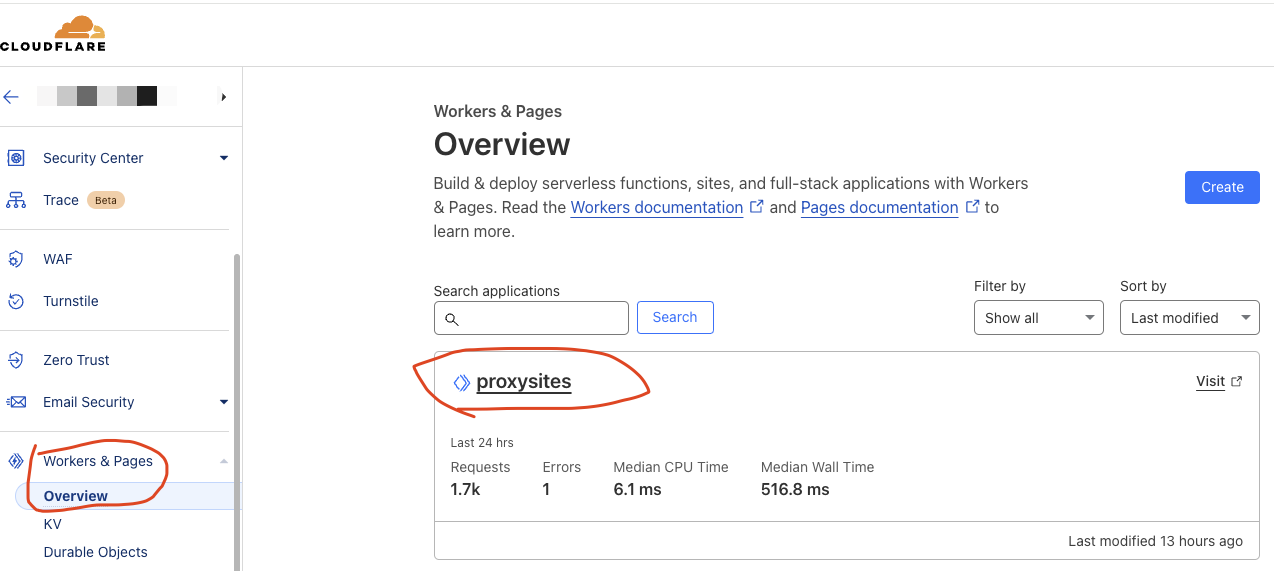The width and height of the screenshot is (1274, 571).
Task: Open the WAF sidebar item
Action: [x=58, y=259]
